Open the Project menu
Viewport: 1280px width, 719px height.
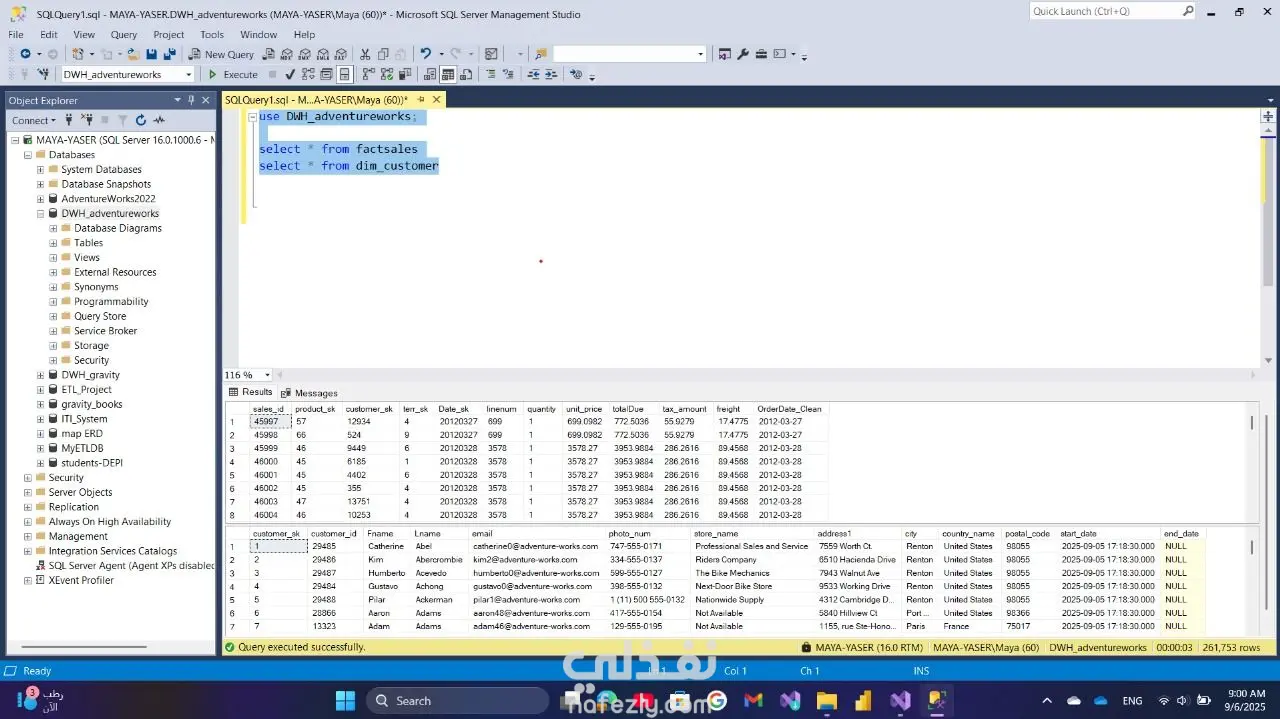pyautogui.click(x=168, y=34)
